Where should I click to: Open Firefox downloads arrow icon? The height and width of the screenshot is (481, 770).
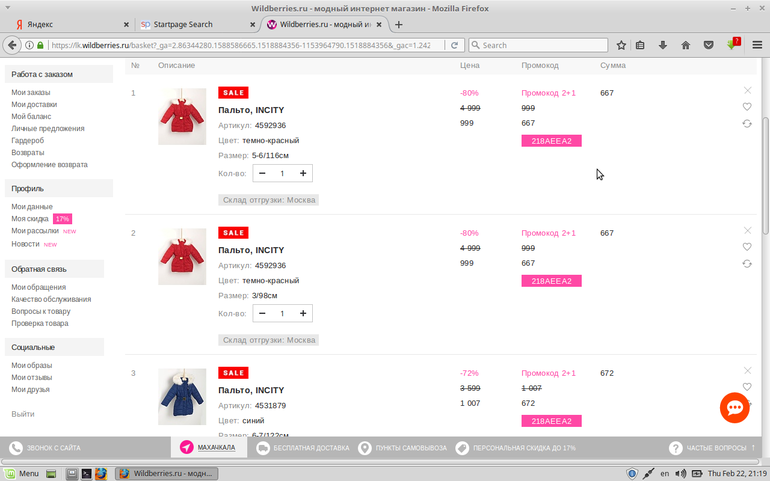pyautogui.click(x=662, y=45)
